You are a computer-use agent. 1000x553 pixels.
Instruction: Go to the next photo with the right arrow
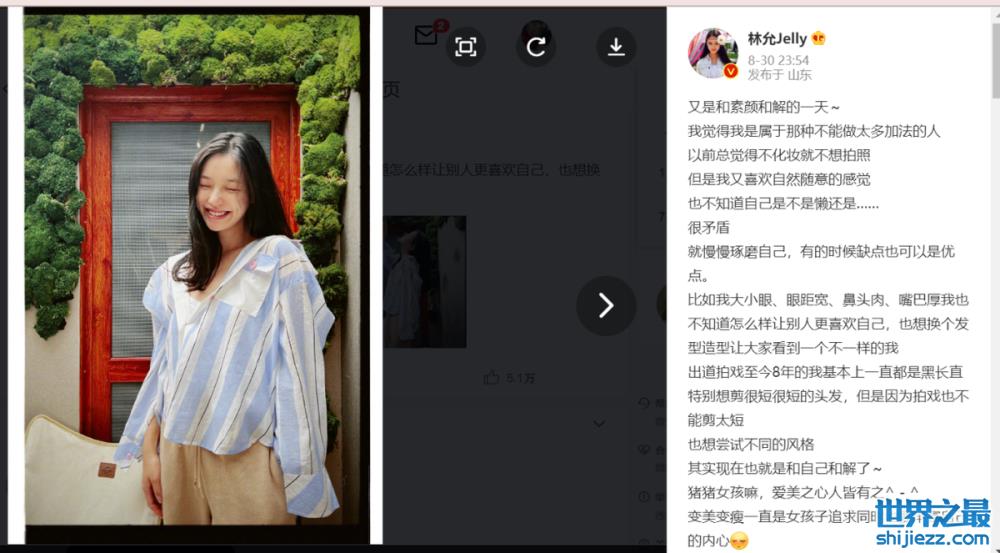point(606,306)
